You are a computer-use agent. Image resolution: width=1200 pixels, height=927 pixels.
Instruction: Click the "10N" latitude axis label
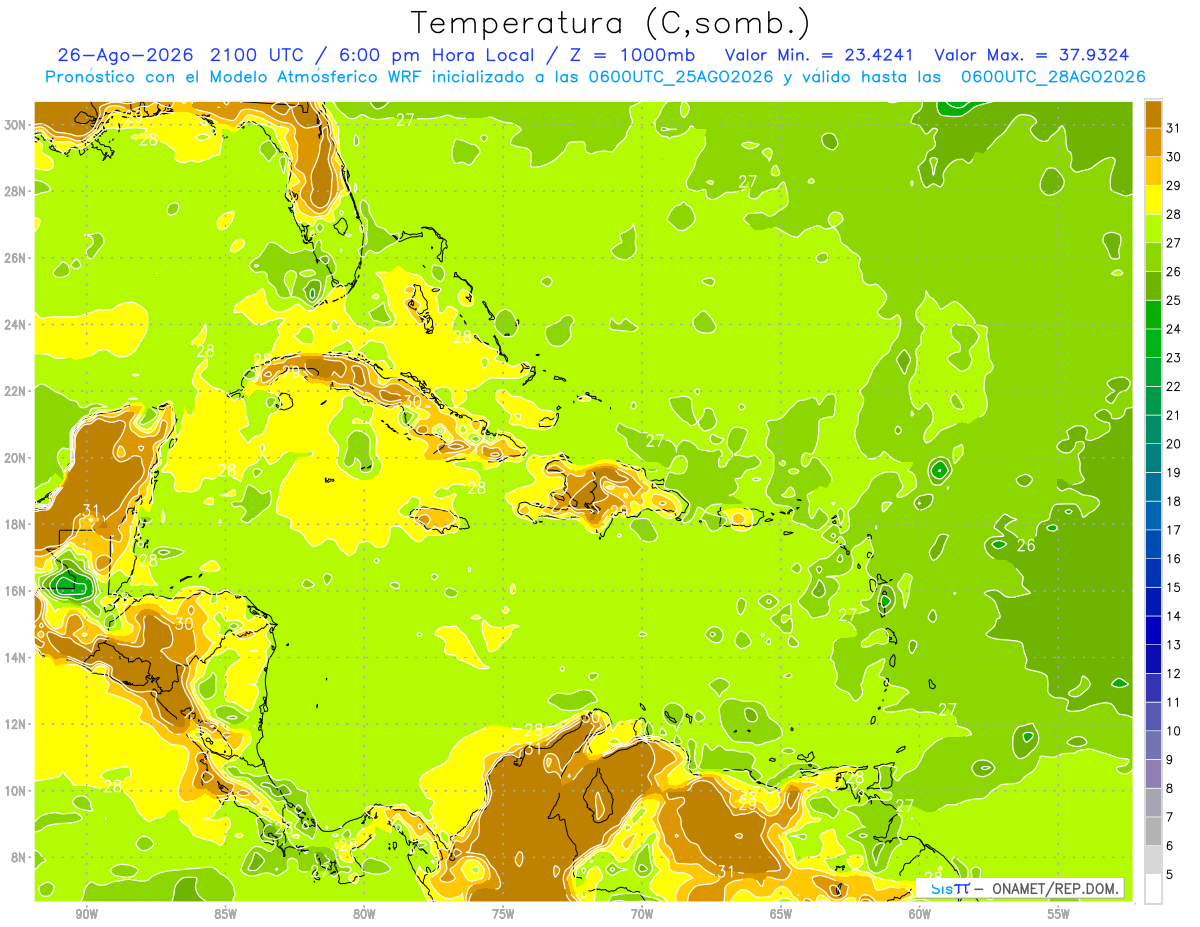click(15, 790)
